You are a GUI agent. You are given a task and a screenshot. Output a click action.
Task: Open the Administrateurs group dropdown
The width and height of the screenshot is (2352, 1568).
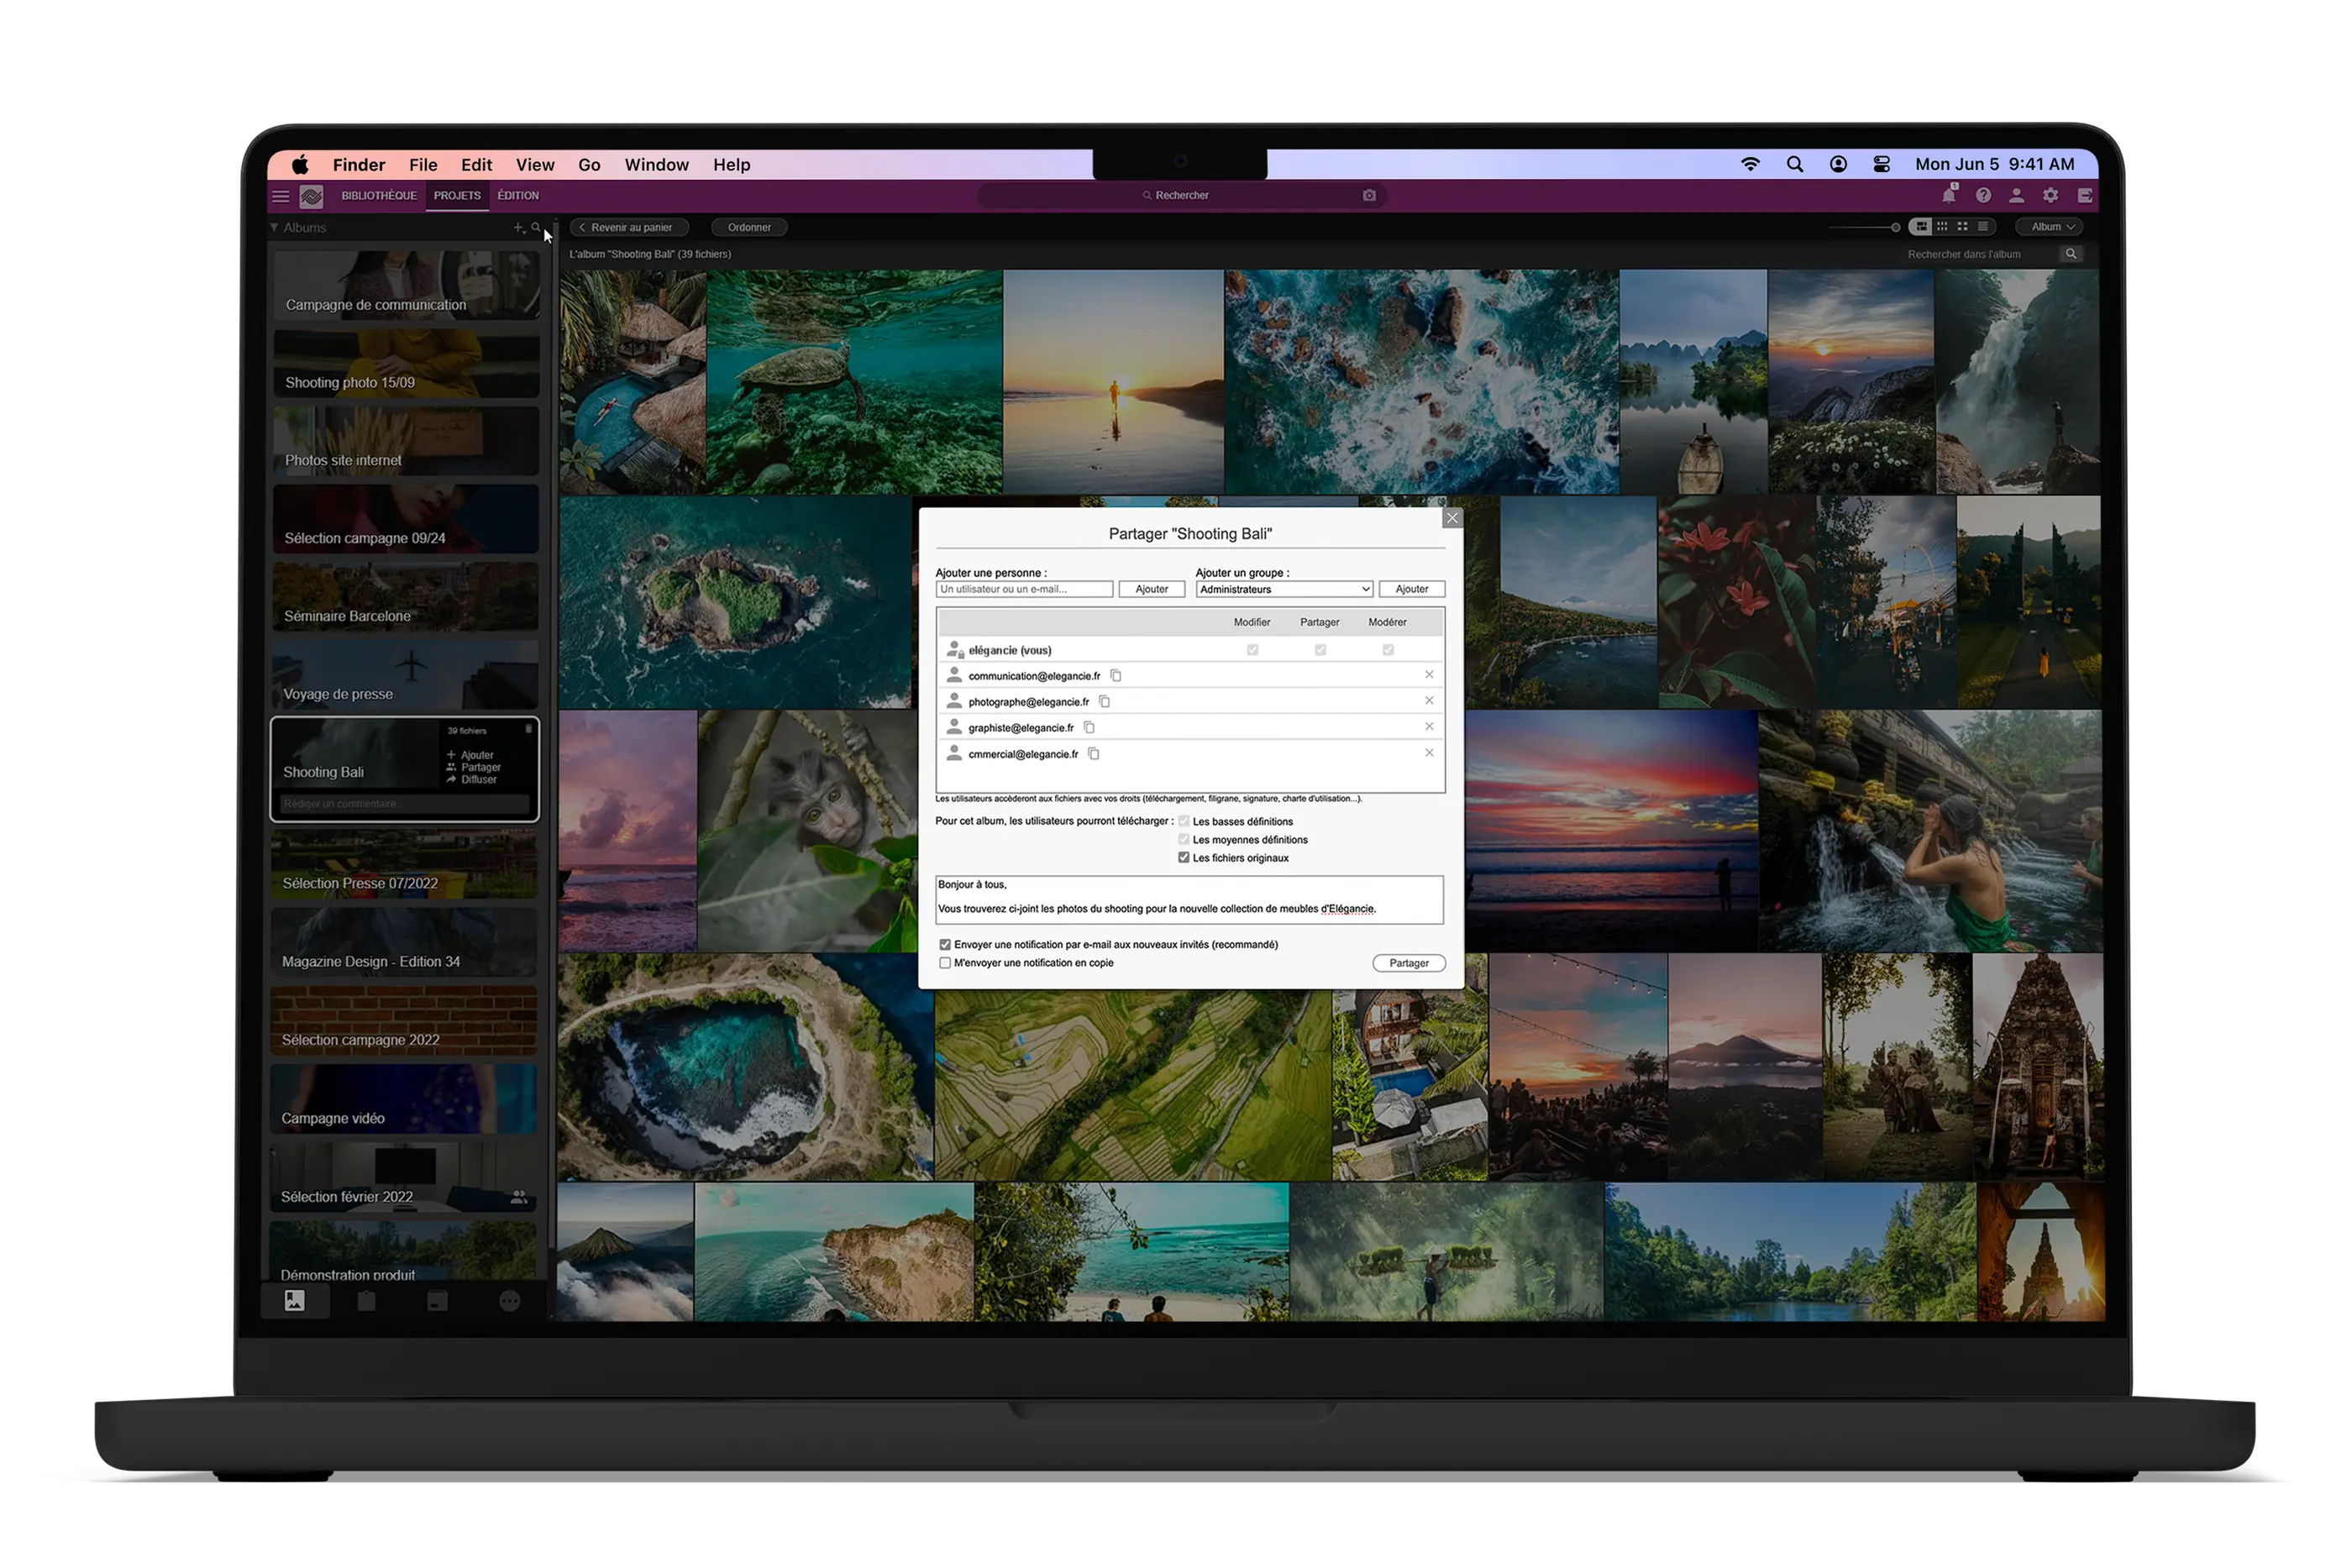pos(1283,589)
